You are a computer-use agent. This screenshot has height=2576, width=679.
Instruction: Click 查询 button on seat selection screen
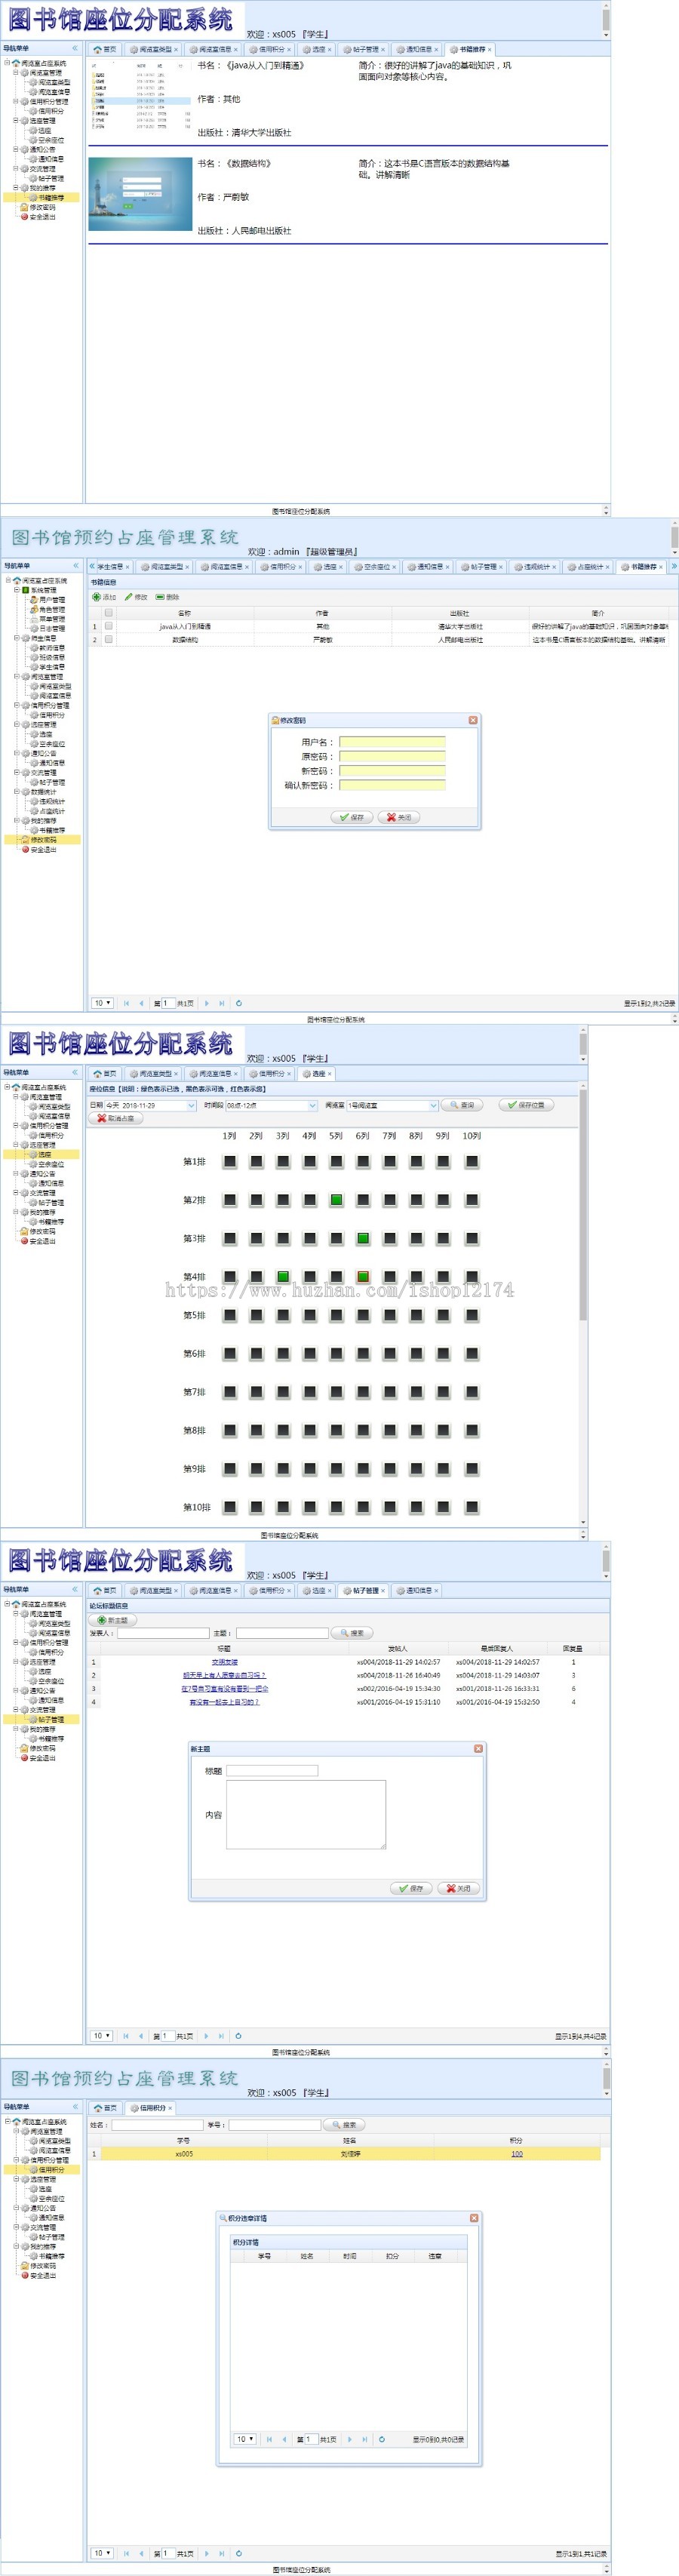(x=462, y=1106)
